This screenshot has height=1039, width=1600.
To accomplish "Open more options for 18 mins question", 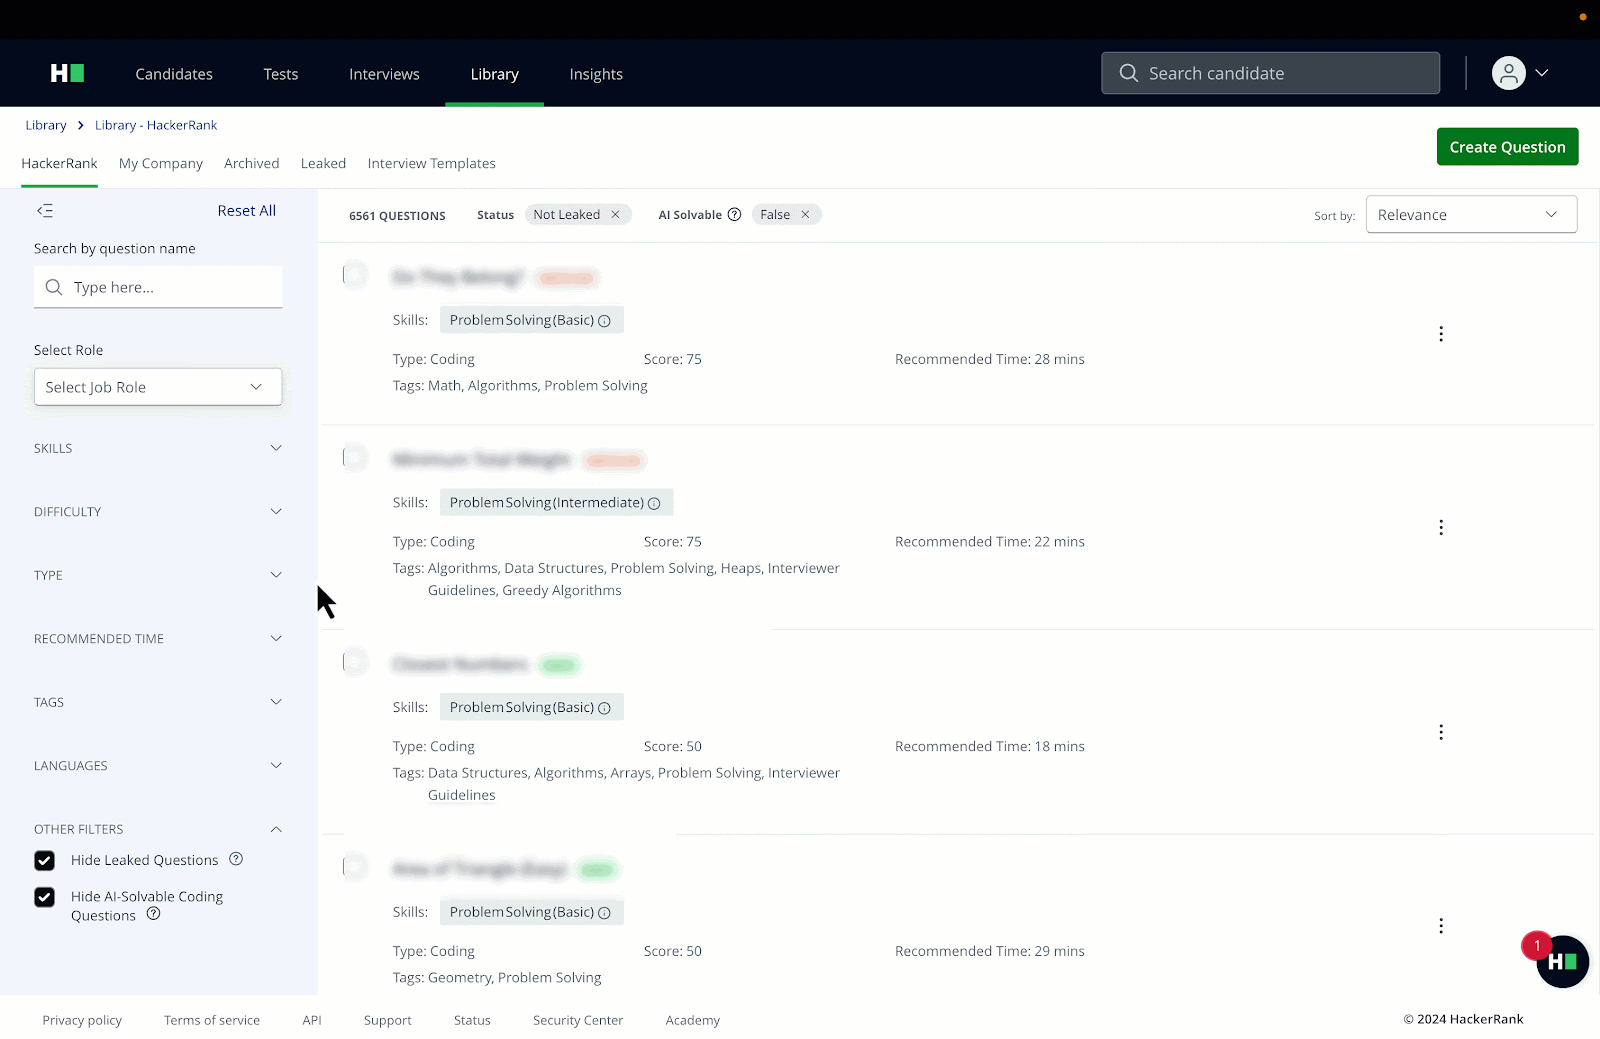I will point(1440,732).
